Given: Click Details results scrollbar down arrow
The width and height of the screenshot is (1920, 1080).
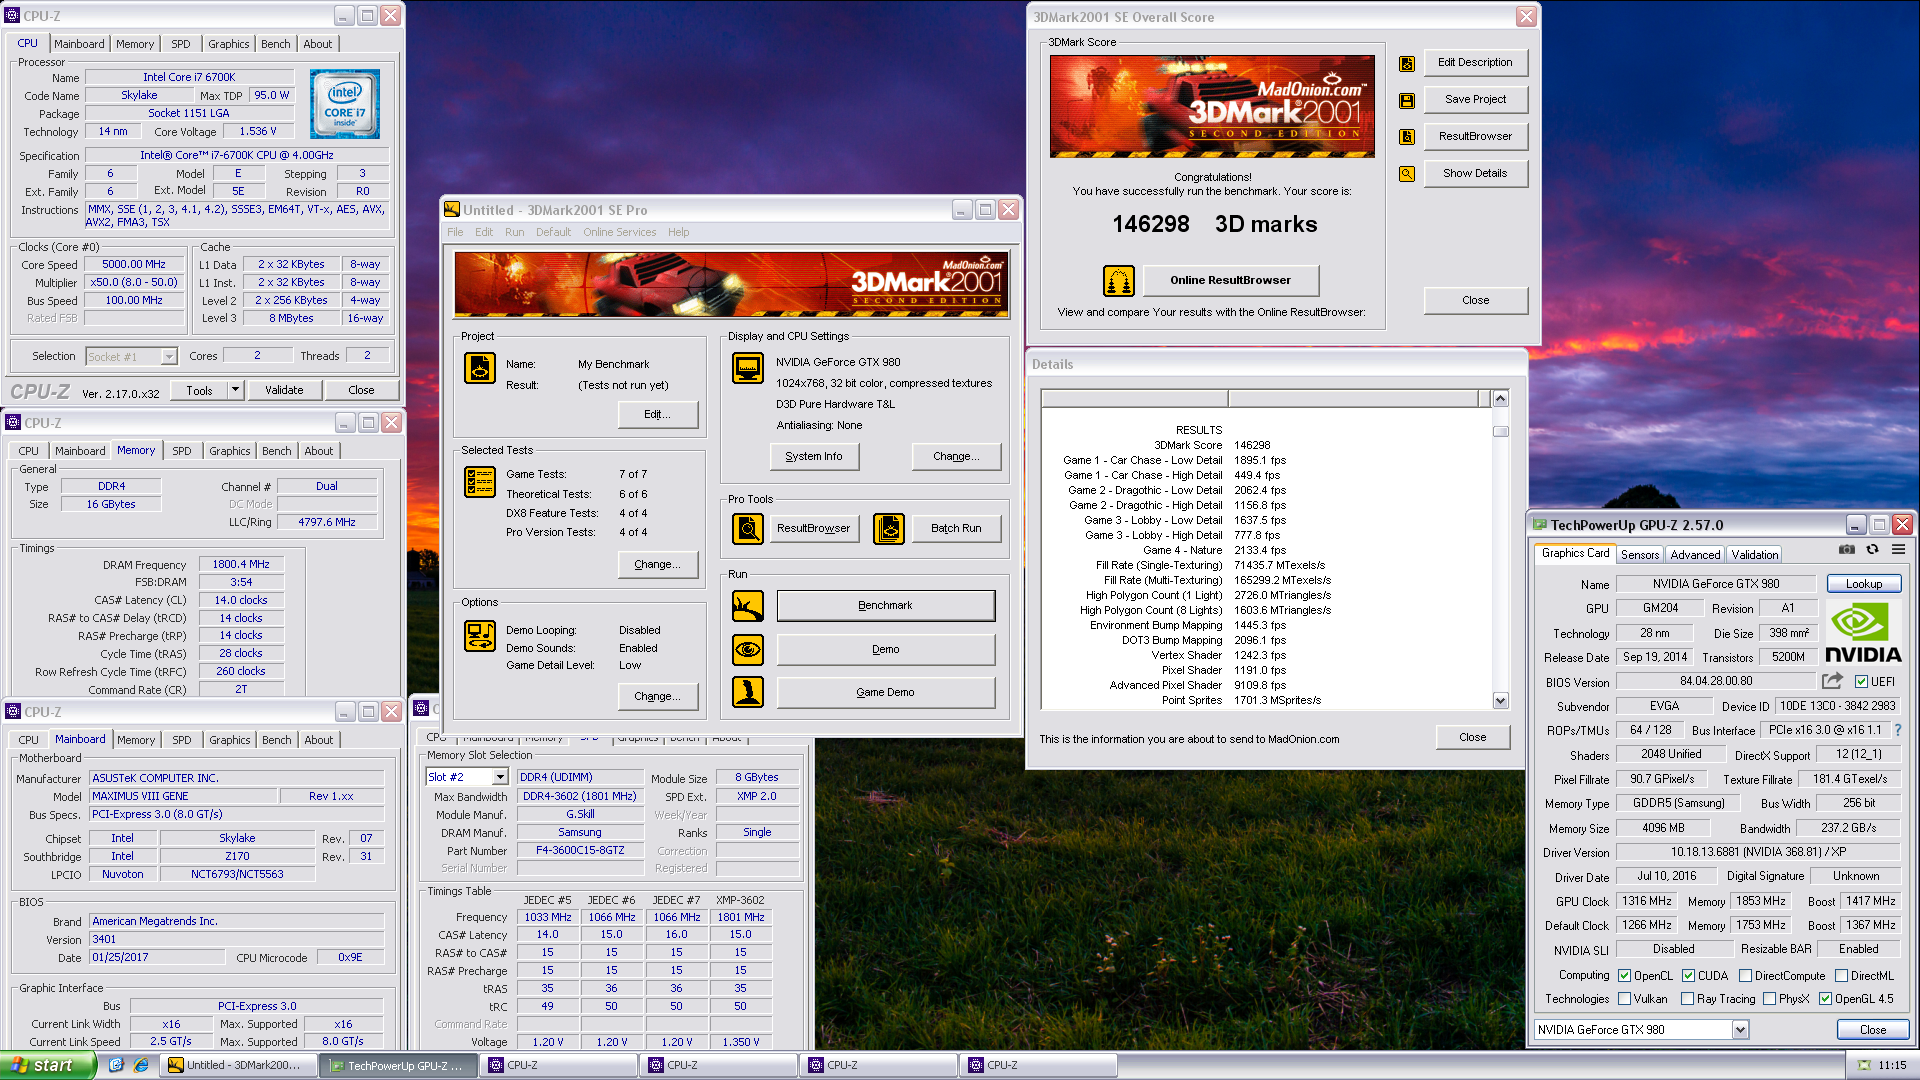Looking at the screenshot, I should click(x=1500, y=701).
